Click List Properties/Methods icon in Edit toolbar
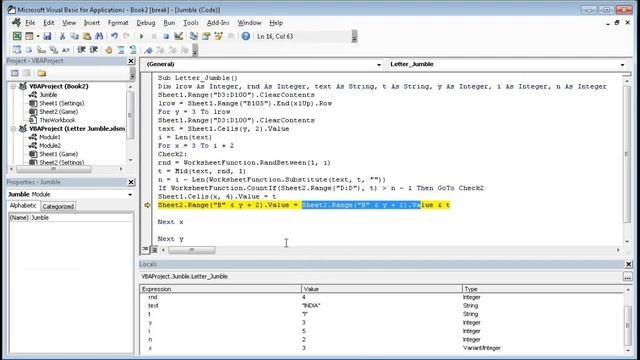Image resolution: width=640 pixels, height=360 pixels. point(17,50)
